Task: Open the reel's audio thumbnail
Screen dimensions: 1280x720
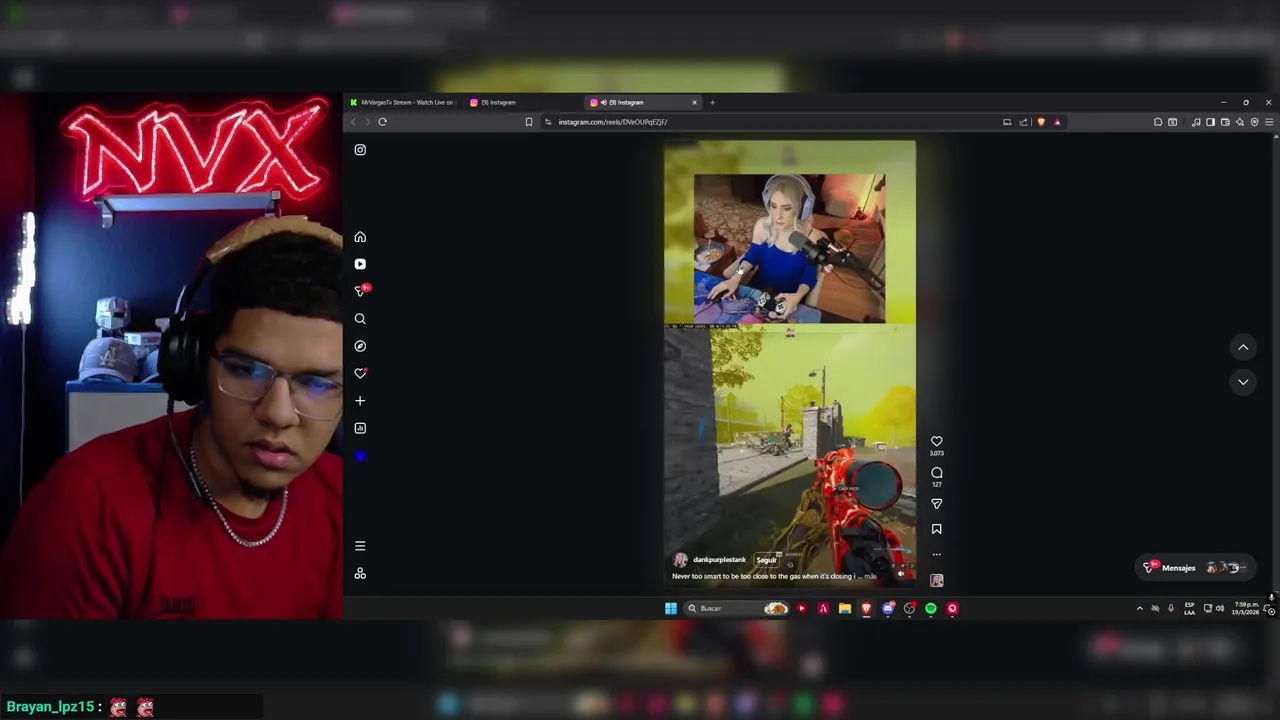Action: [937, 580]
